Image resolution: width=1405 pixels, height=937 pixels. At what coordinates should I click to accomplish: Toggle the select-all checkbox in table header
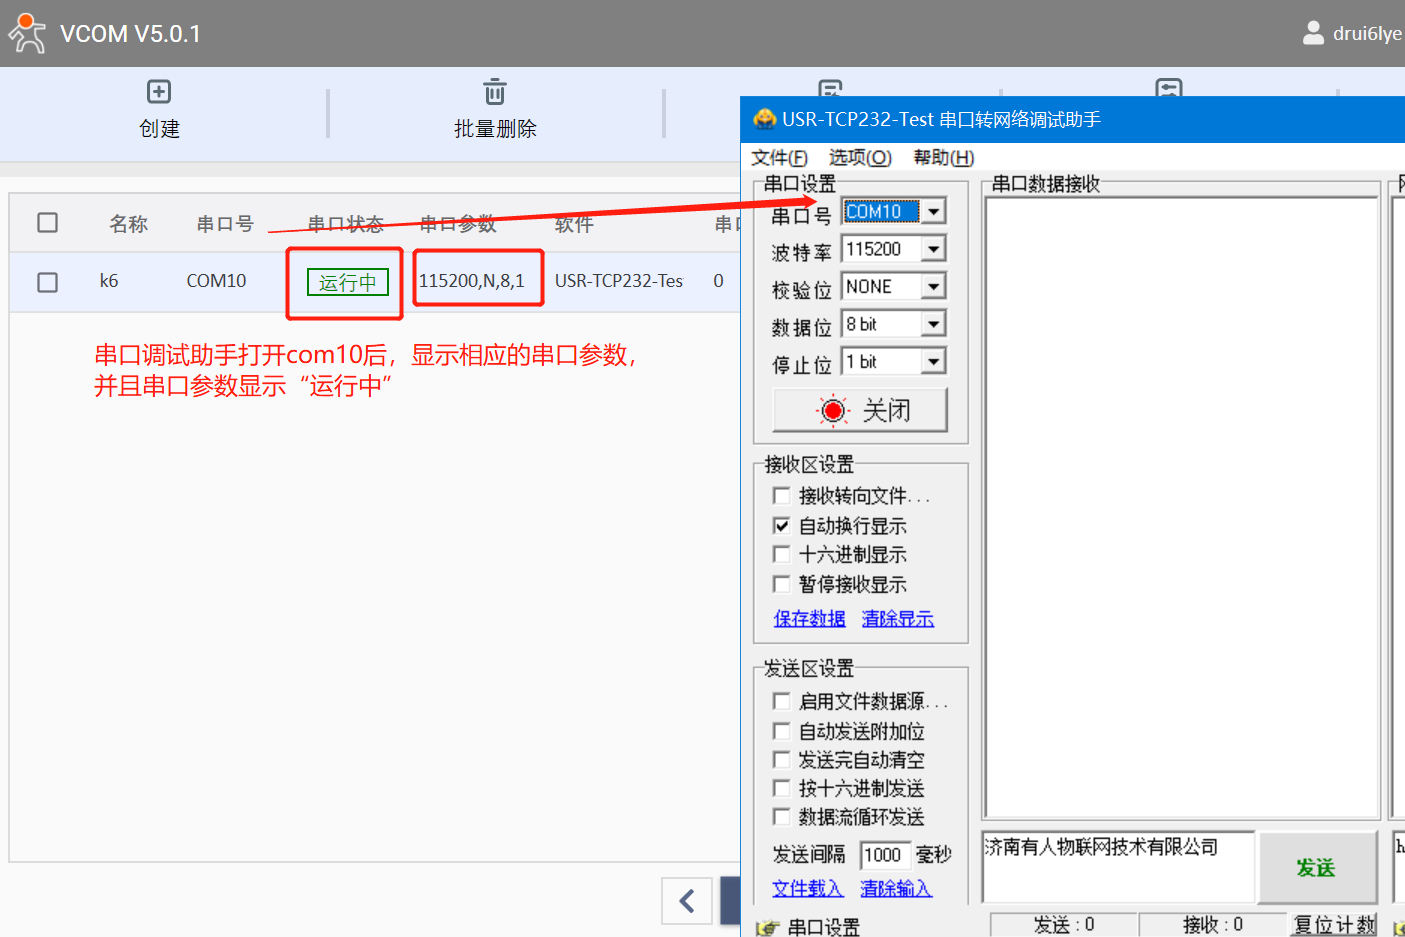click(47, 222)
